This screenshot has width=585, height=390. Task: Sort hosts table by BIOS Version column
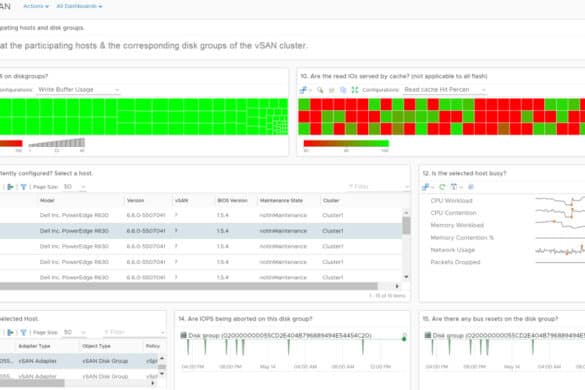point(232,201)
